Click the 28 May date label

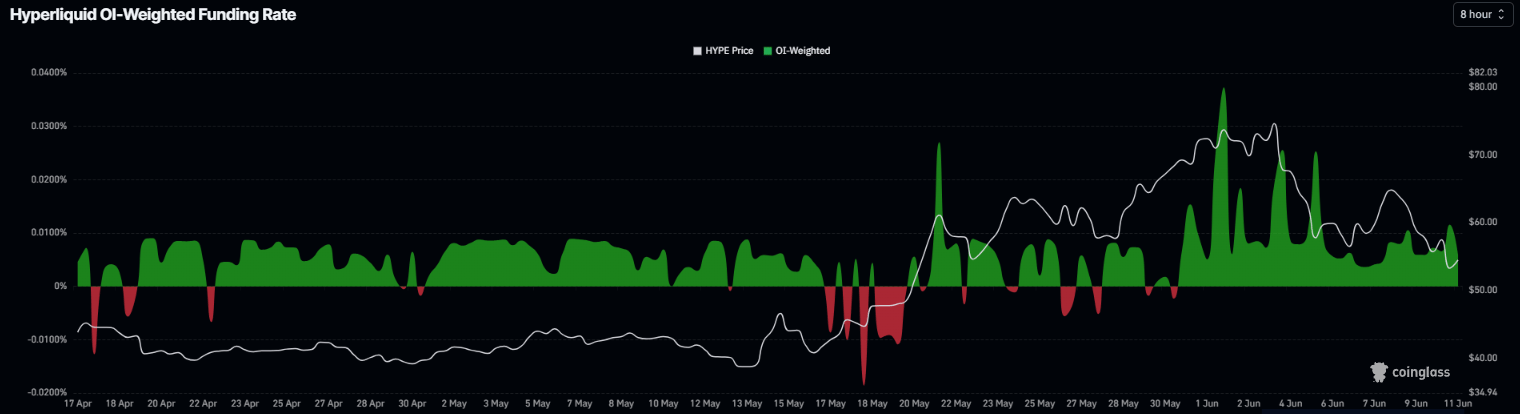1123,403
